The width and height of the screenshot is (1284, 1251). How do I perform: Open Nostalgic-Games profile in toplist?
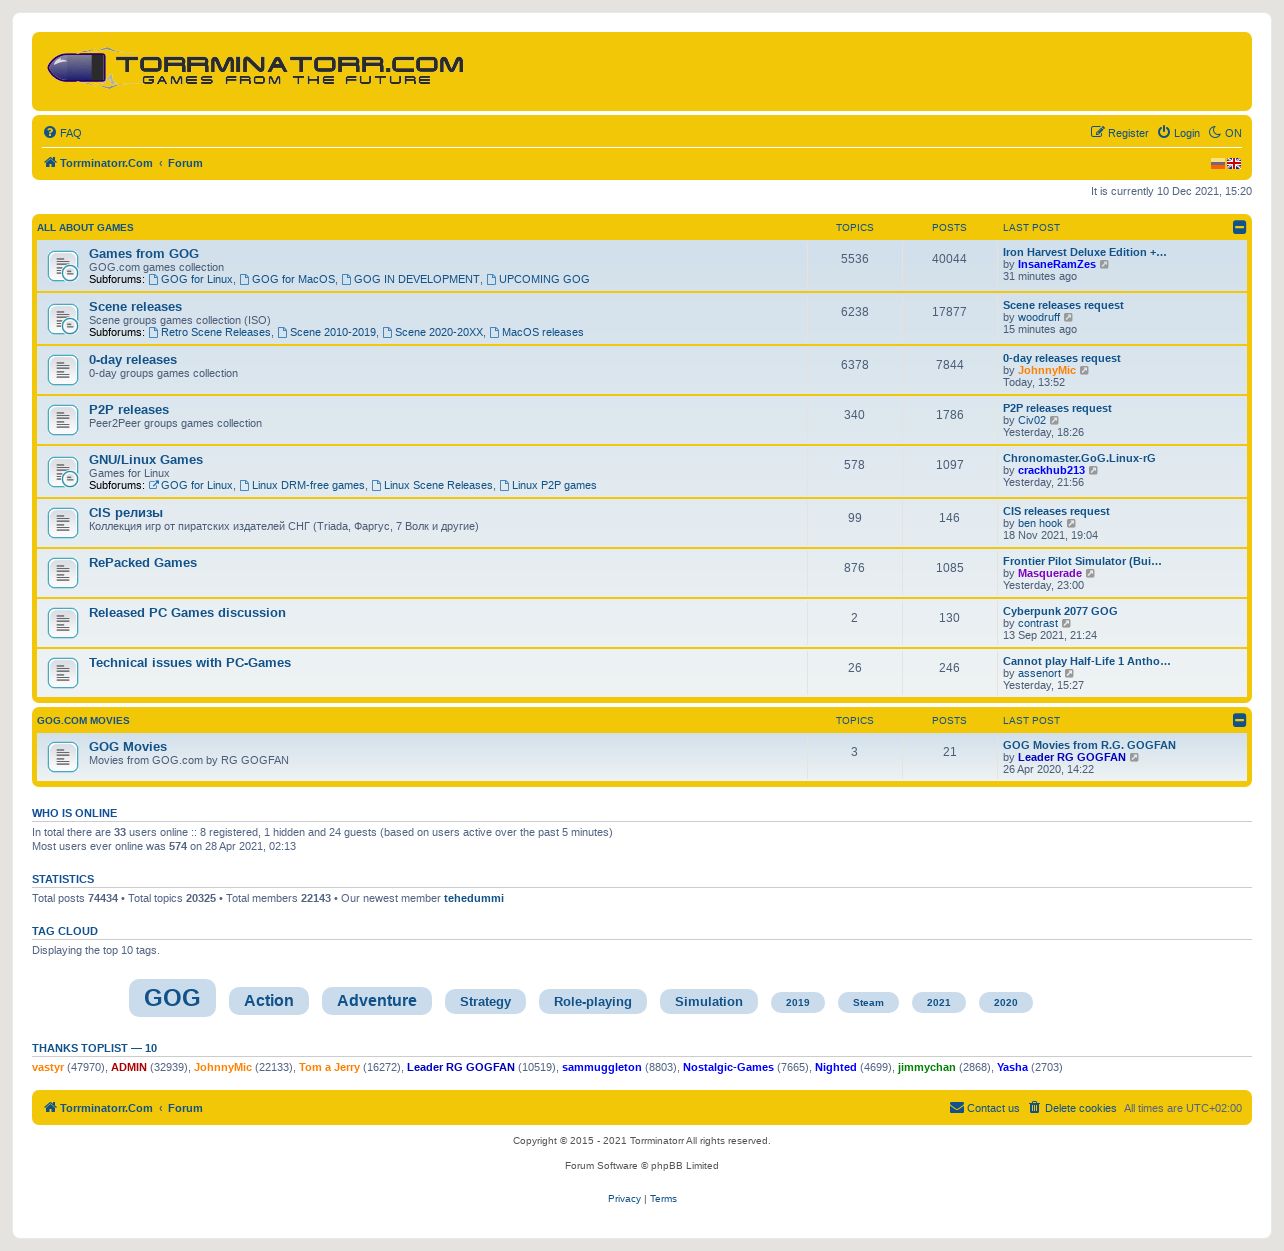(728, 1067)
